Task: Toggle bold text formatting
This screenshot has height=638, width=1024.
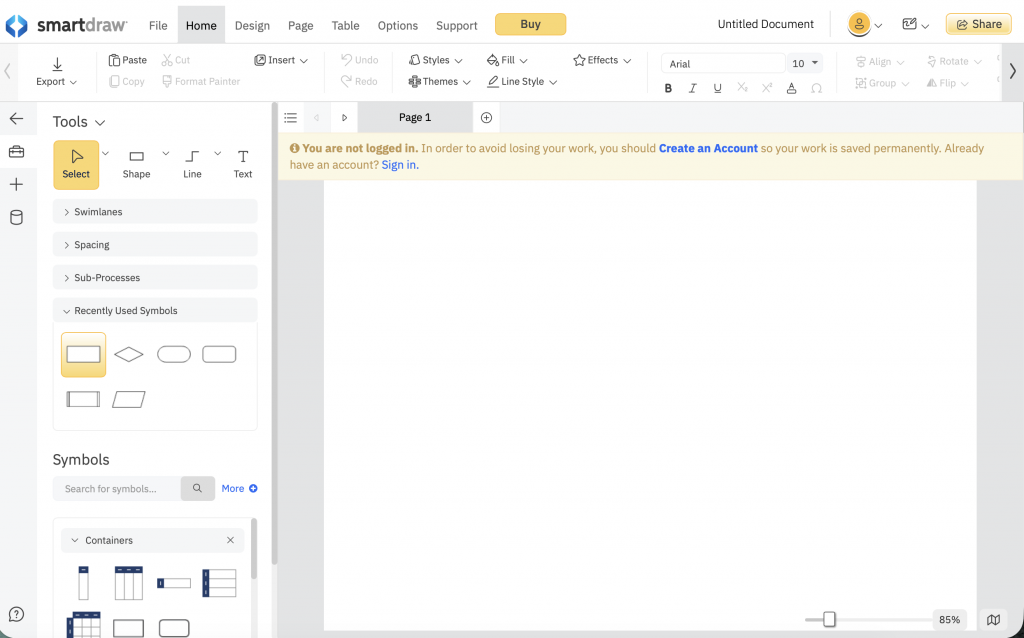Action: pyautogui.click(x=668, y=88)
